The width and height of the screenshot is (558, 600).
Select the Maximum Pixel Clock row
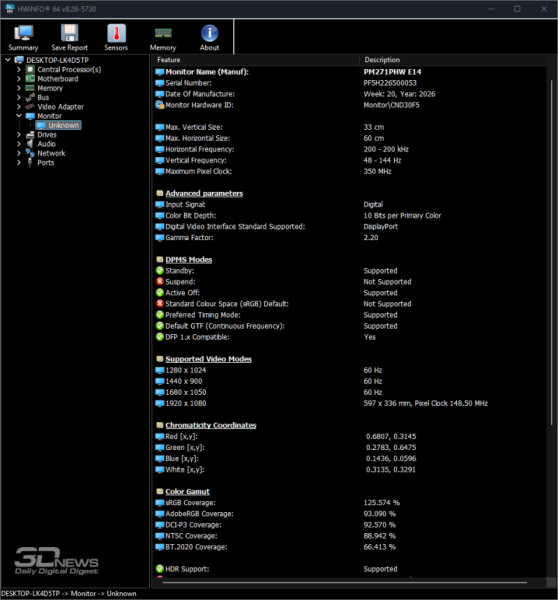point(350,171)
